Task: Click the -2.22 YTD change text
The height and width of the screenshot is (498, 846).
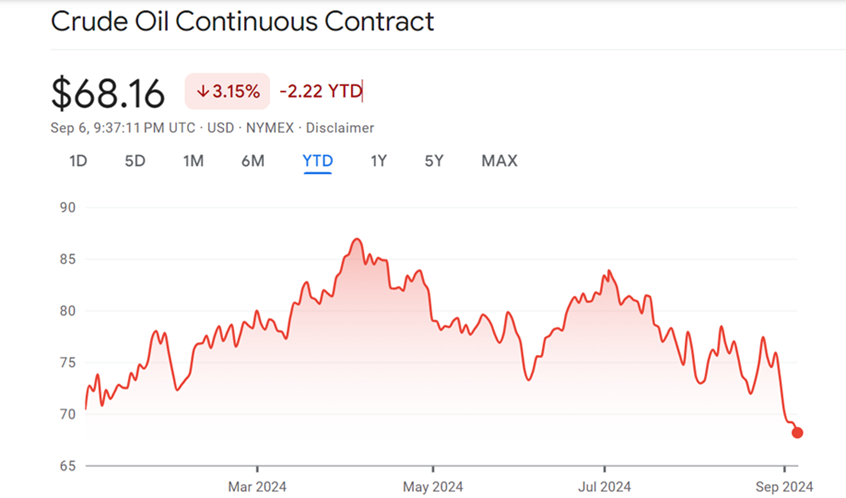Action: 321,92
